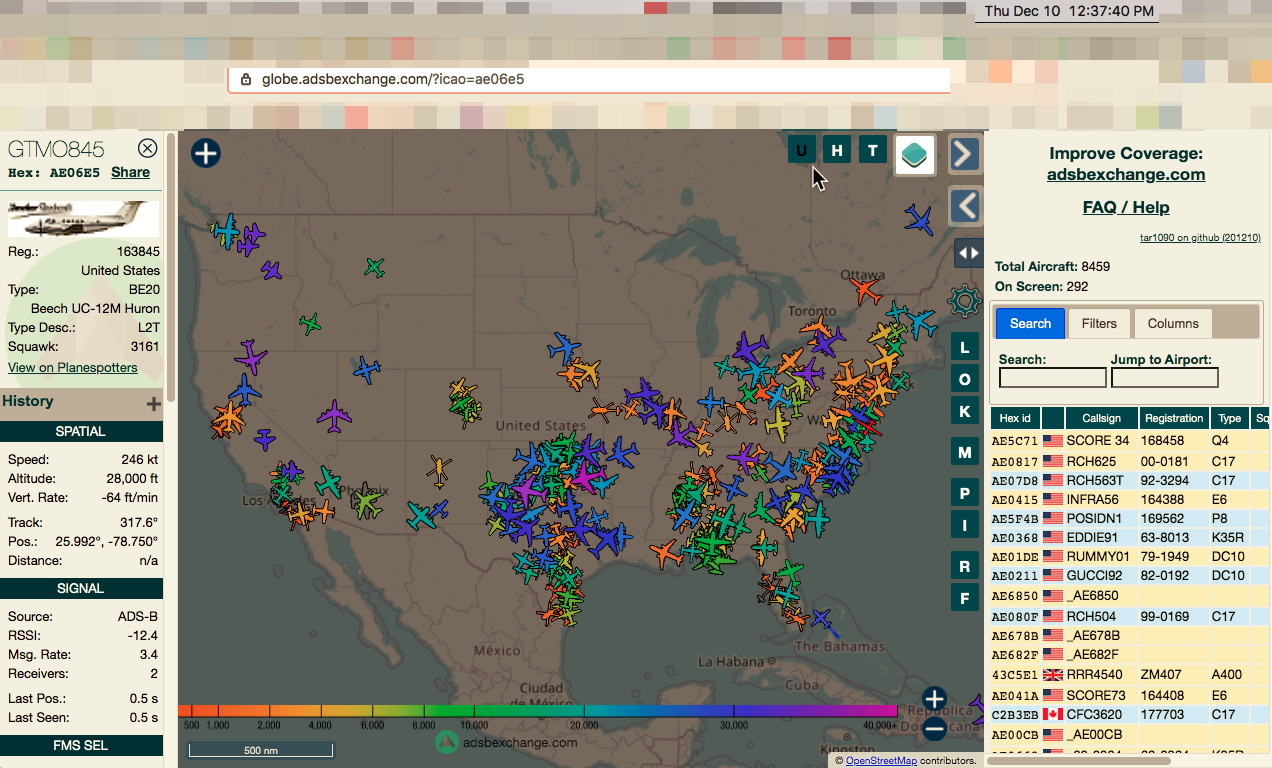The image size is (1272, 768).
Task: Click the altitude color legend bar
Action: [x=538, y=711]
